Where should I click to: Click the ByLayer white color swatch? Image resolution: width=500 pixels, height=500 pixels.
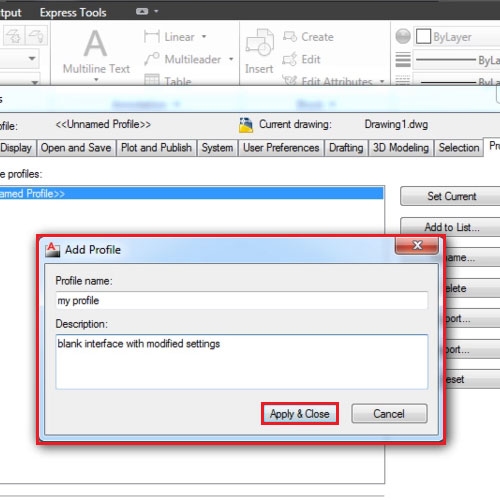423,36
